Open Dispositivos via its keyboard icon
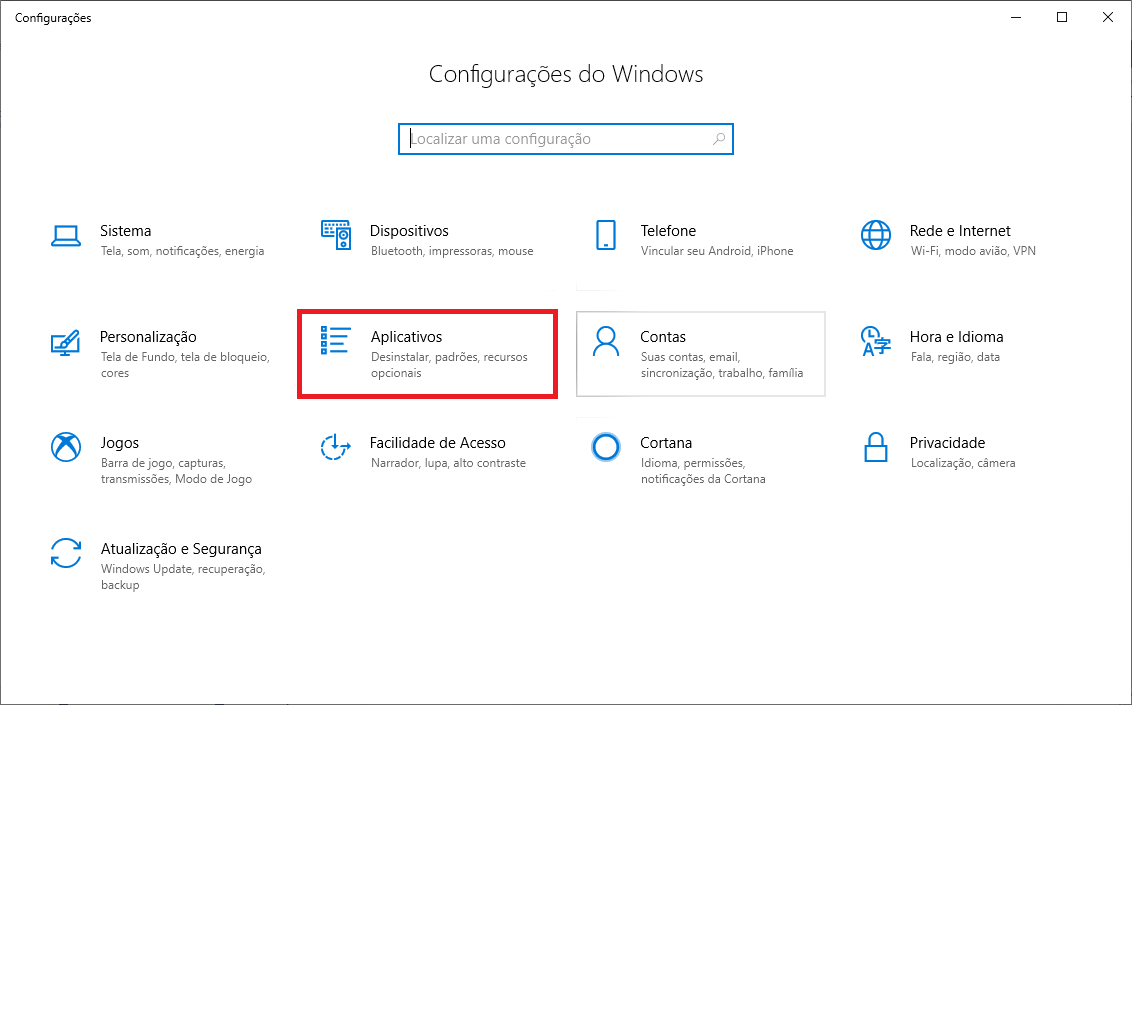 click(336, 236)
